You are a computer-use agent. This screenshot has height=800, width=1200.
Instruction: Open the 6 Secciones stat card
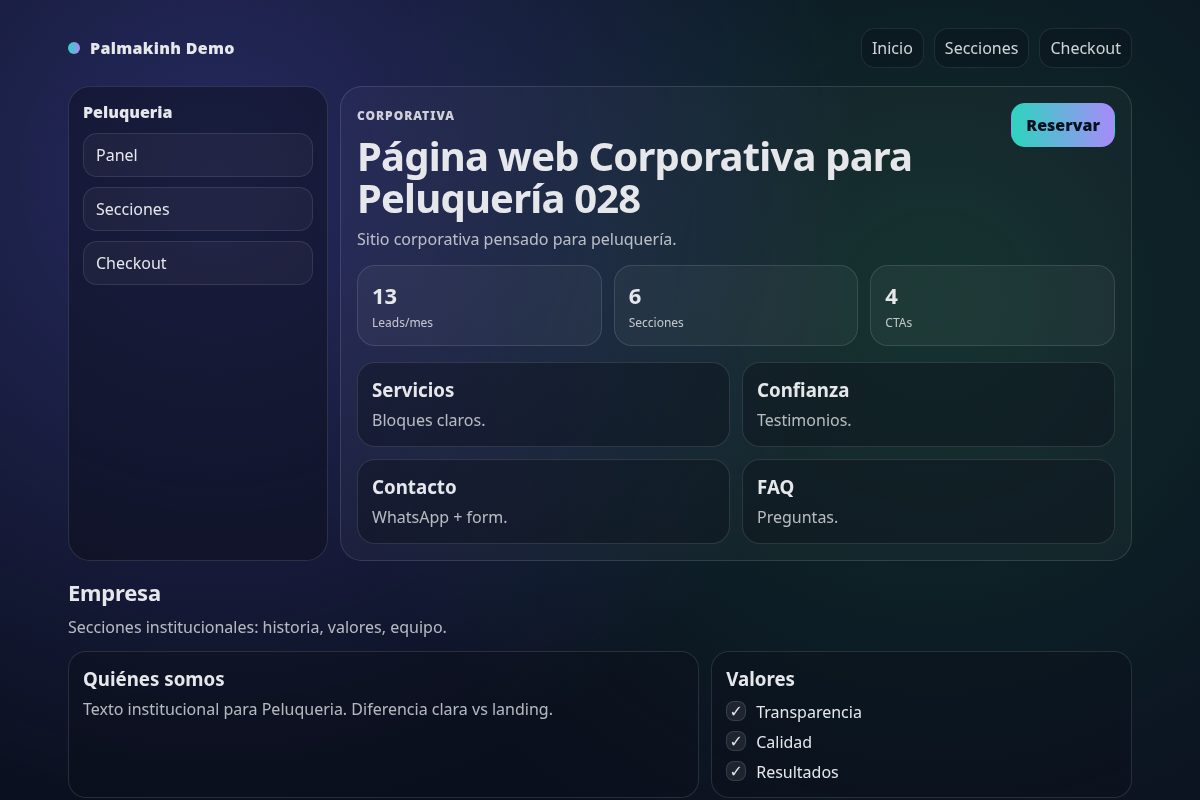[x=736, y=305]
